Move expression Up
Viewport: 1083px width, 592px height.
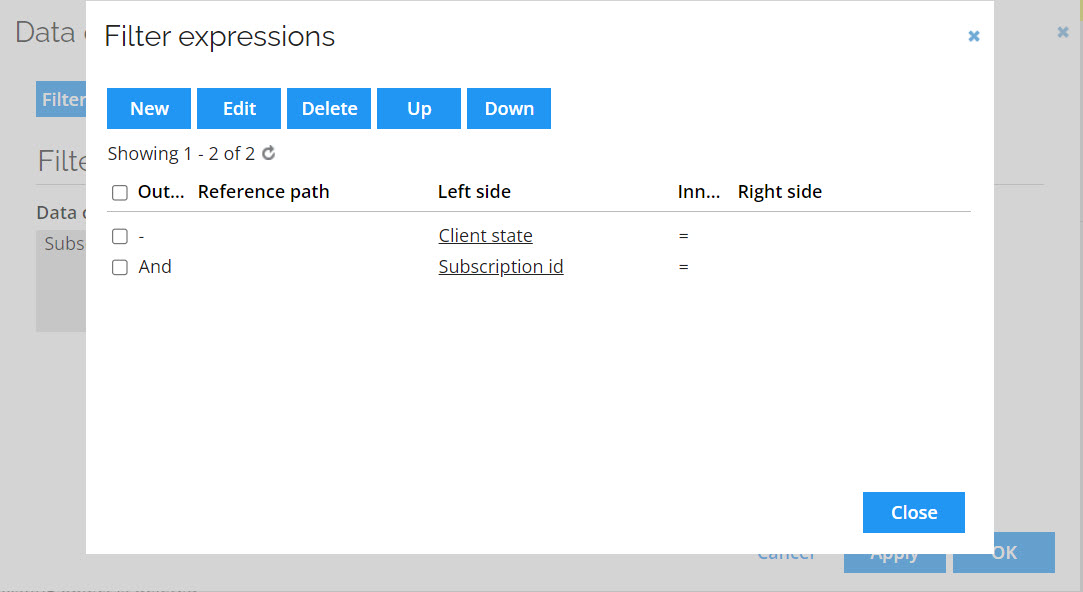coord(419,108)
